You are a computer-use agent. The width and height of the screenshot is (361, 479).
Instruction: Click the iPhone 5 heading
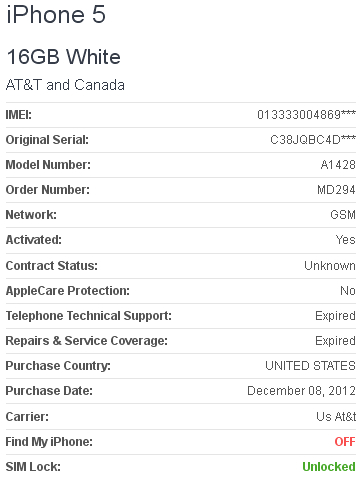pos(56,14)
